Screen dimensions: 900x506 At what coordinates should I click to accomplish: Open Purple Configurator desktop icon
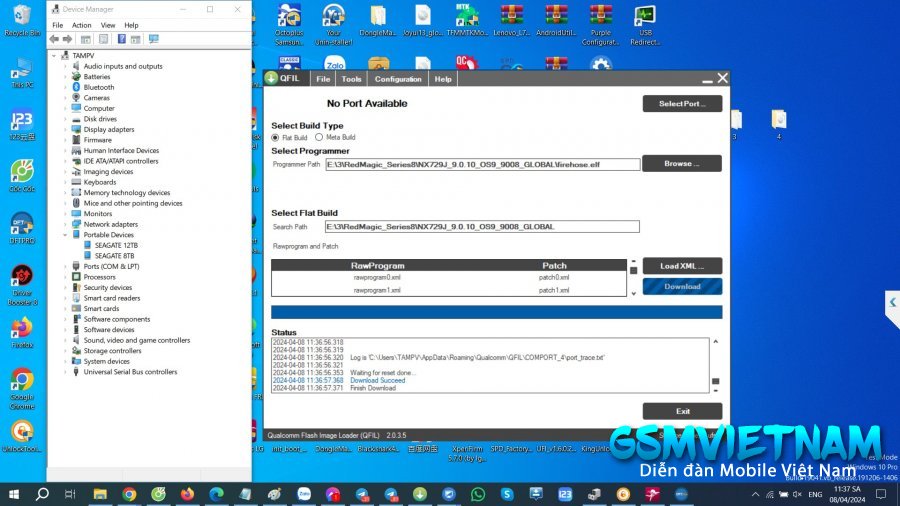[x=600, y=24]
